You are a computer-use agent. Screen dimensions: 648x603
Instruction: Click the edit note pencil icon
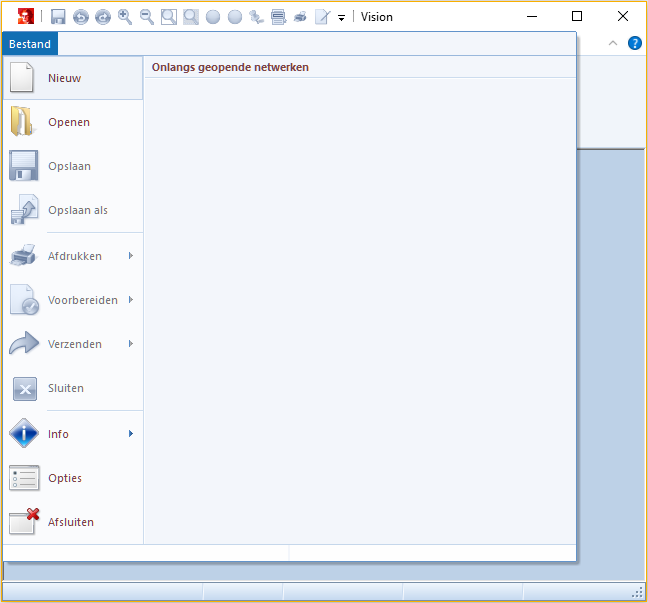pos(322,17)
